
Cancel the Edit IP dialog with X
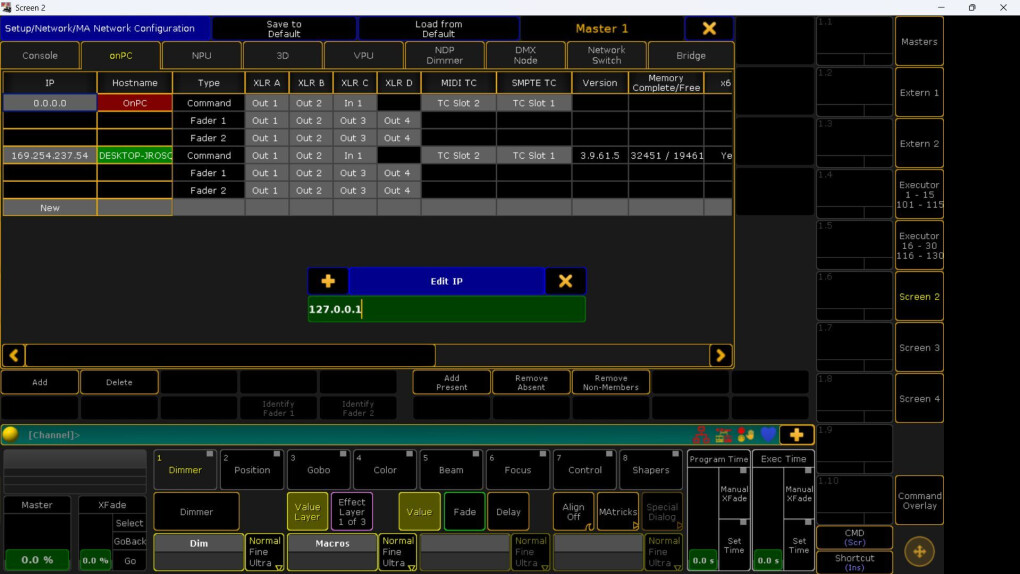[565, 281]
